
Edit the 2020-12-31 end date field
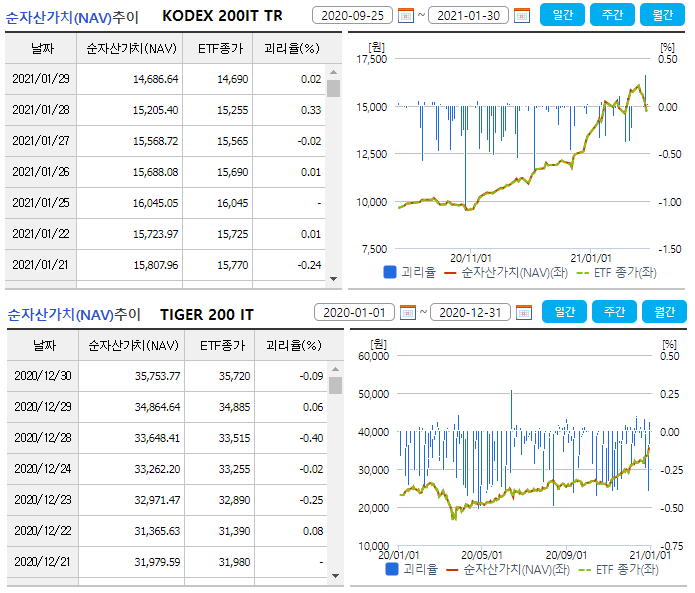click(470, 312)
